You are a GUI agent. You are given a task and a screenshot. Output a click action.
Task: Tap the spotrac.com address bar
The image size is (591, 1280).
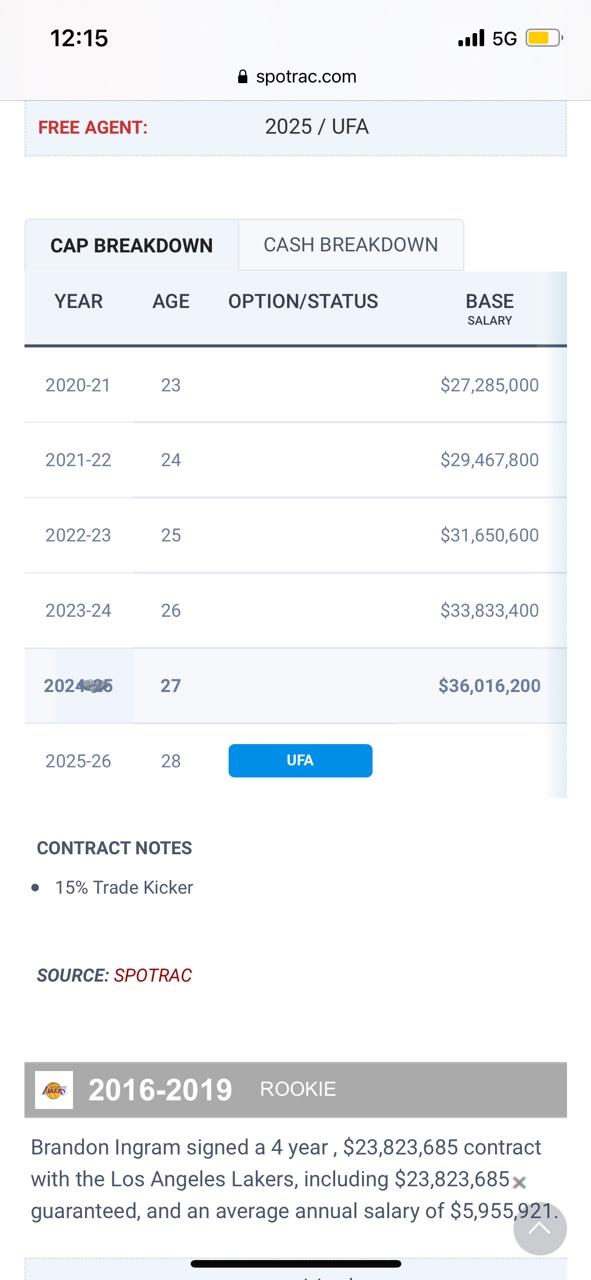point(296,77)
